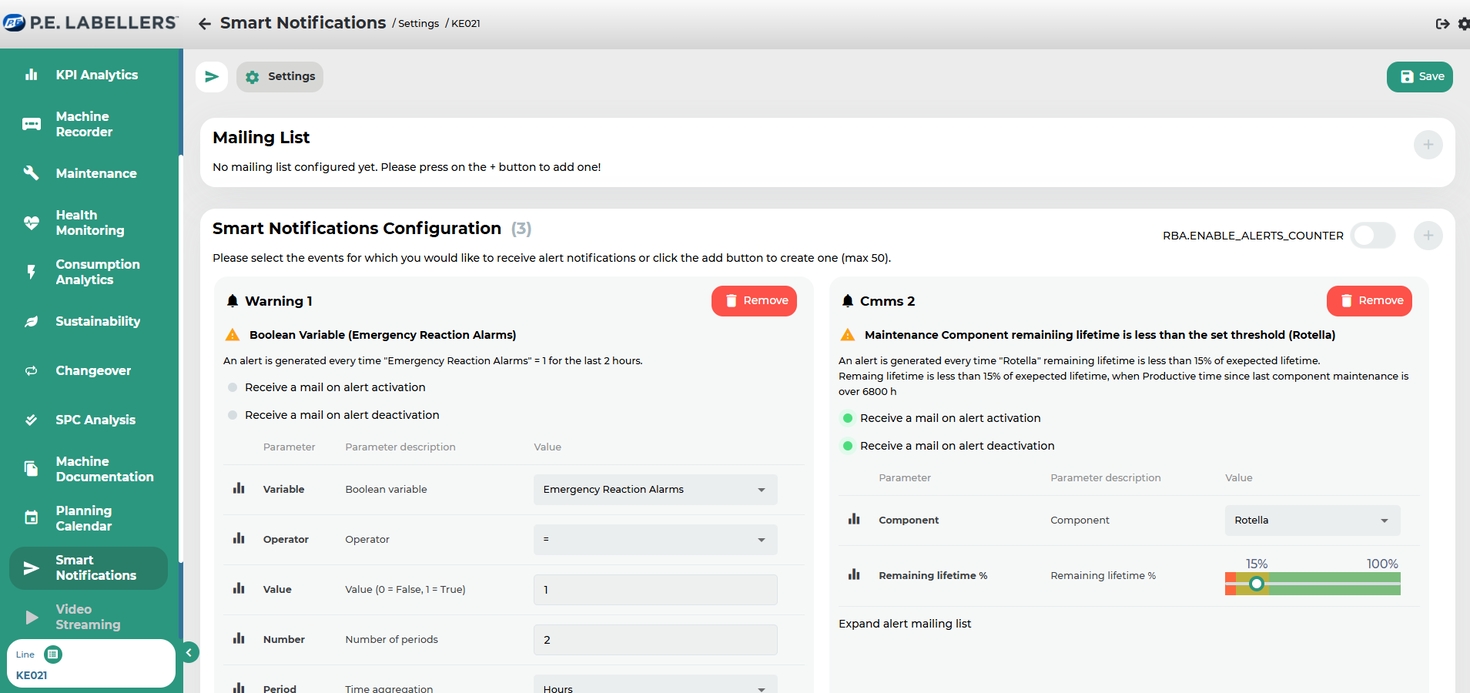Click the Remaining lifetime slider handle

click(x=1257, y=584)
